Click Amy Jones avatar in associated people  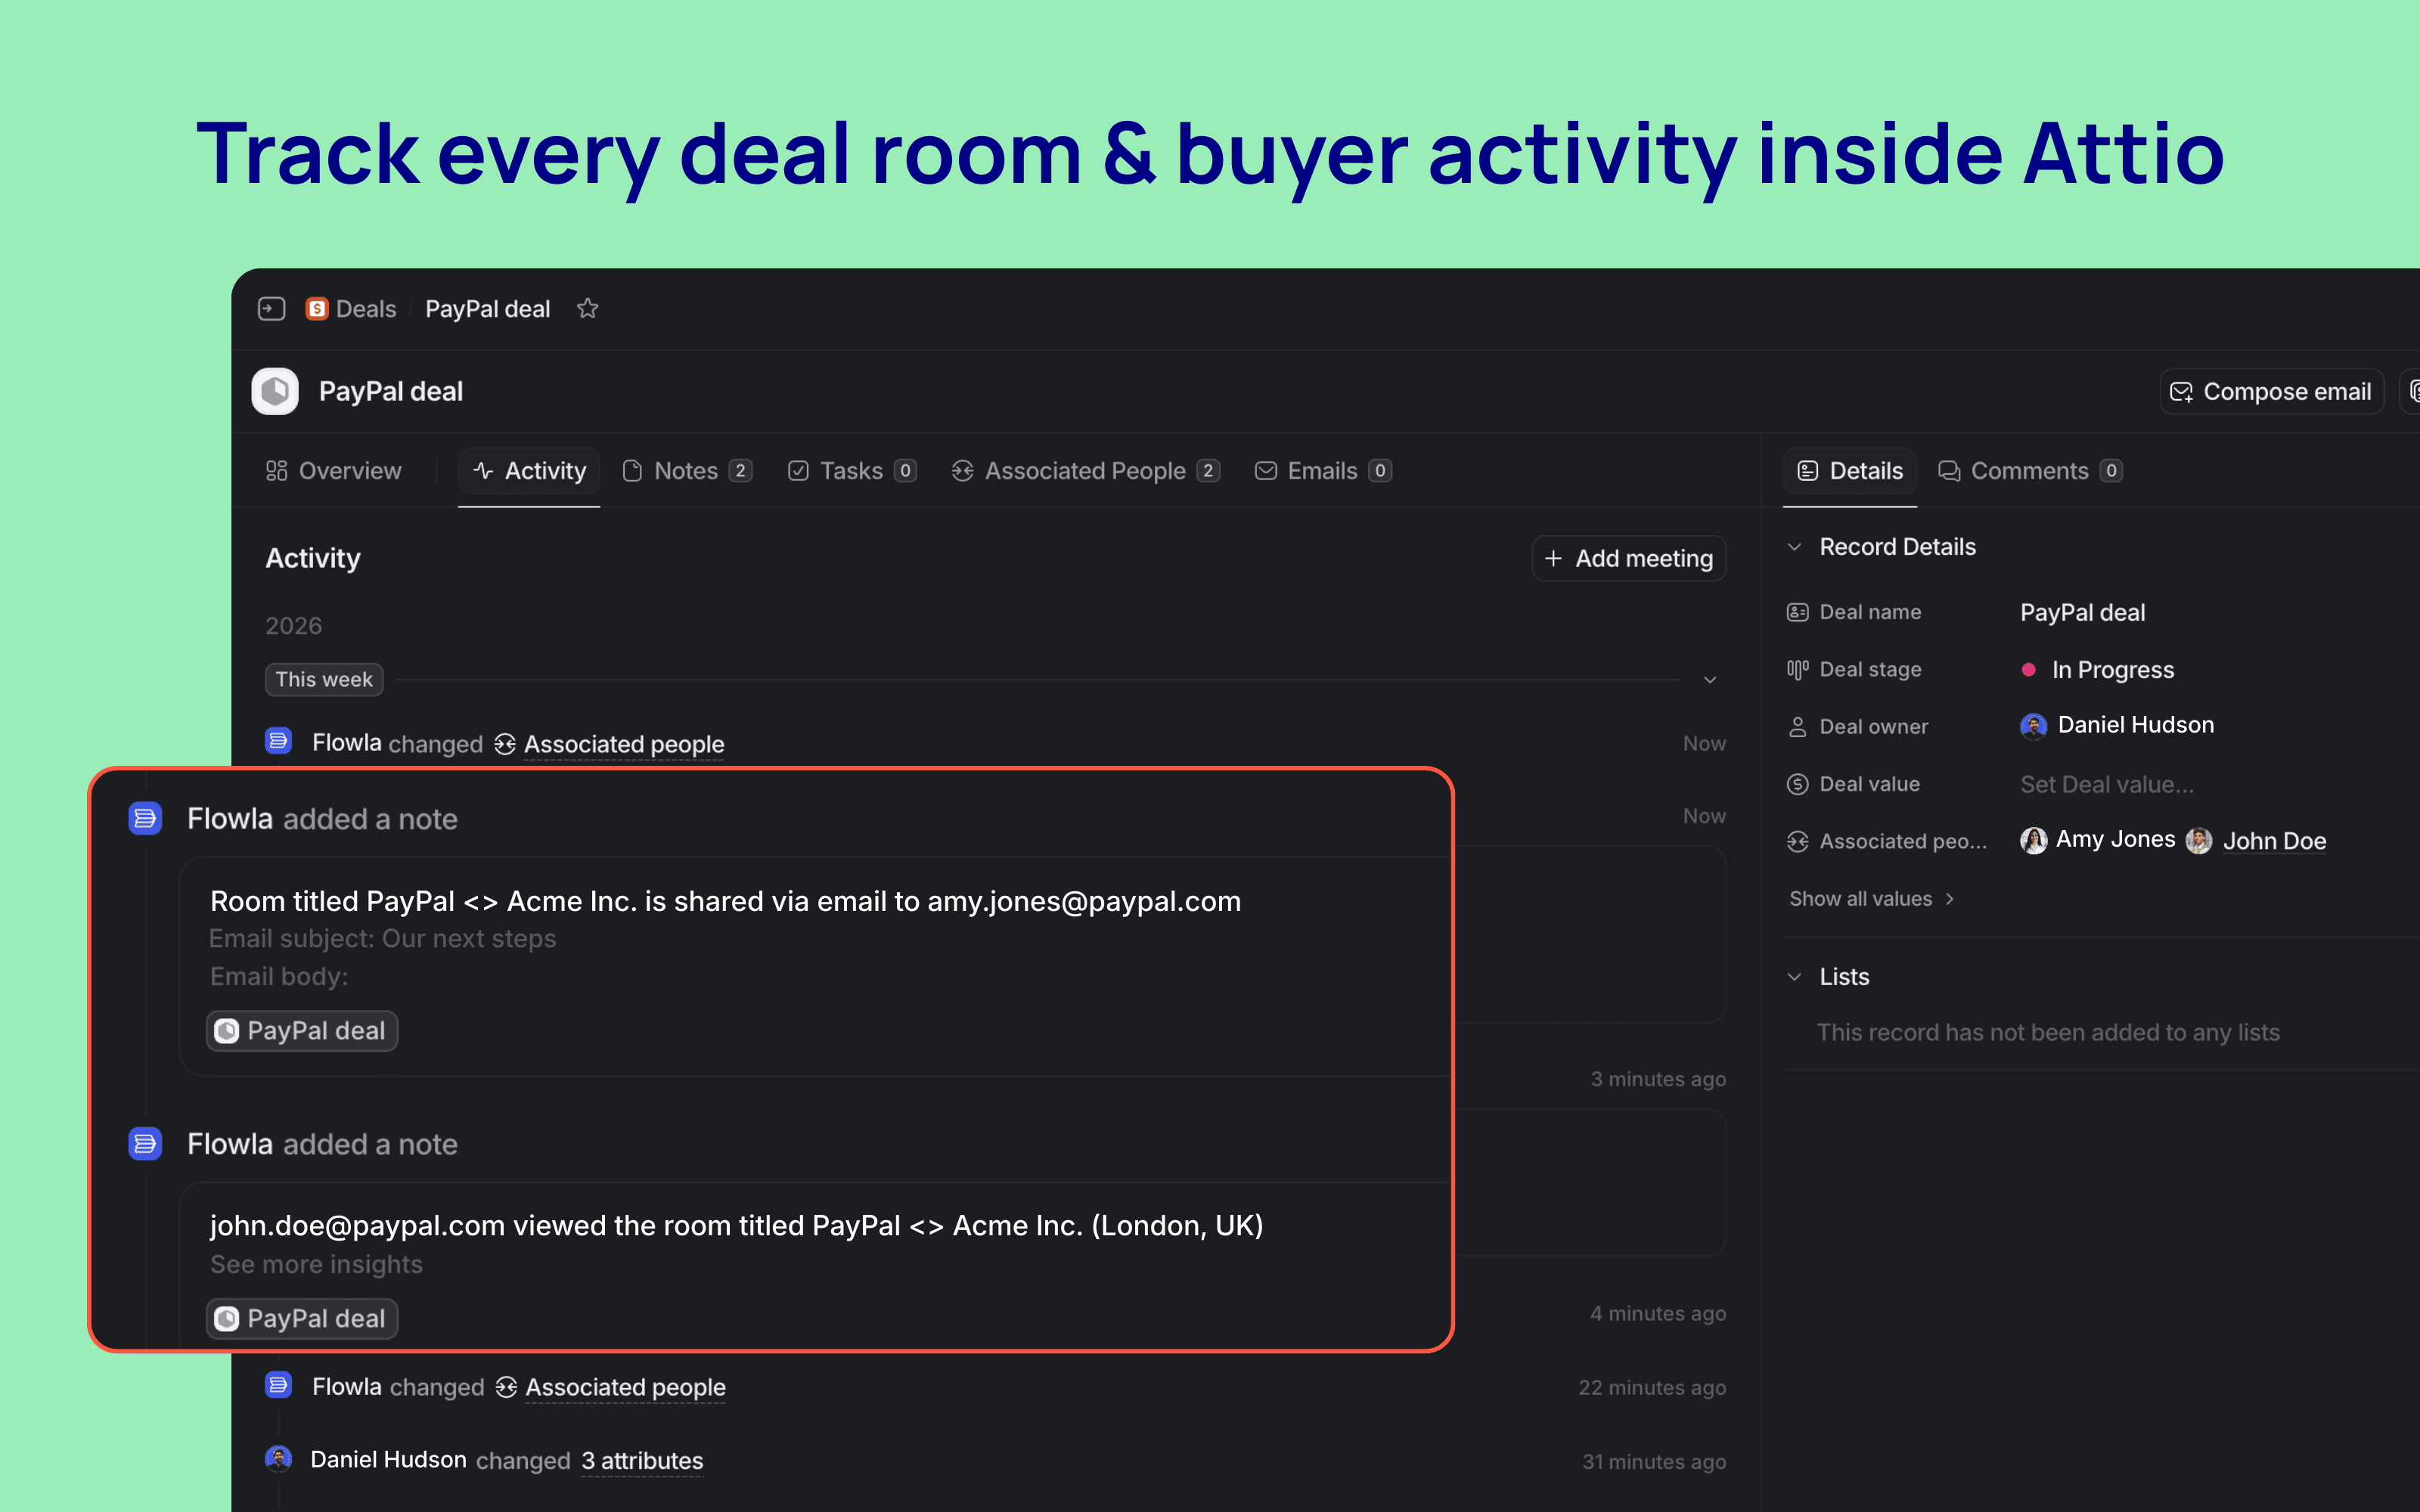2033,840
